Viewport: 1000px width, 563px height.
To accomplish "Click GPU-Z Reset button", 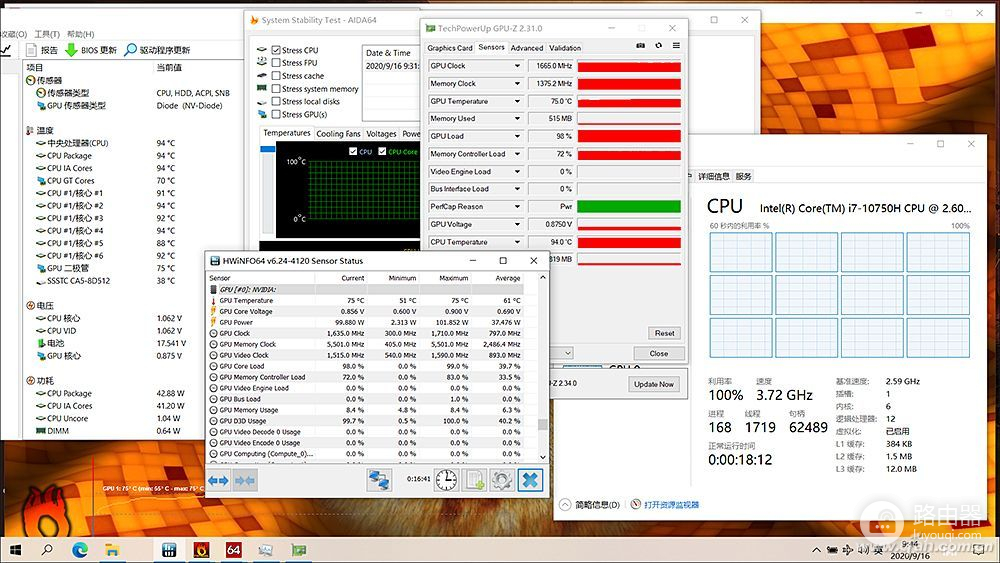I will (665, 333).
